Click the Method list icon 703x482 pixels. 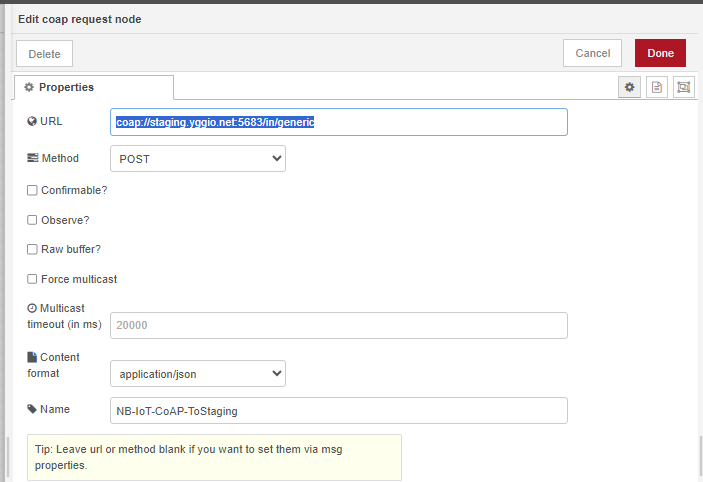32,158
